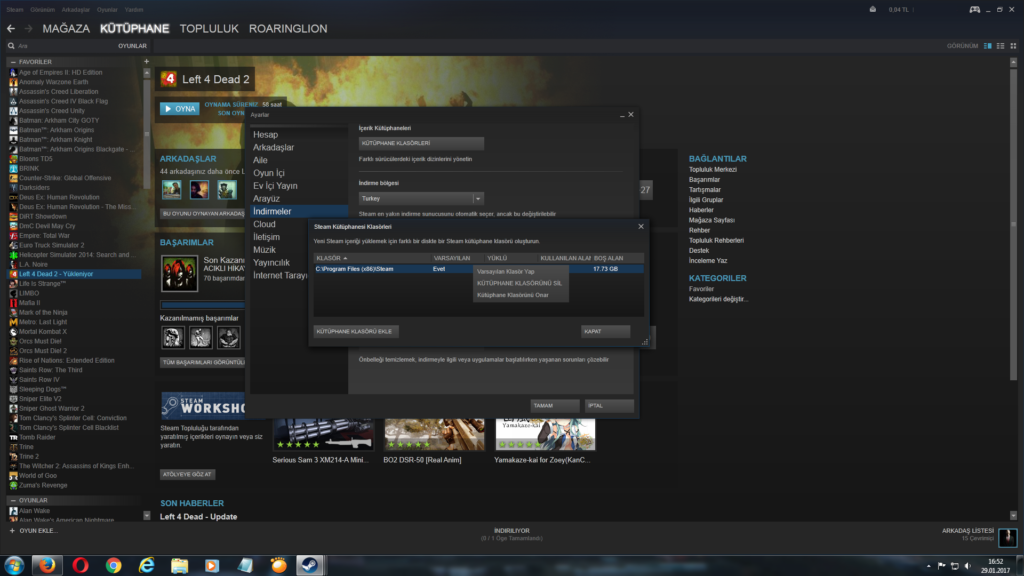Open the OYUNLAR filter dropdown
Image resolution: width=1024 pixels, height=576 pixels.
(x=132, y=46)
